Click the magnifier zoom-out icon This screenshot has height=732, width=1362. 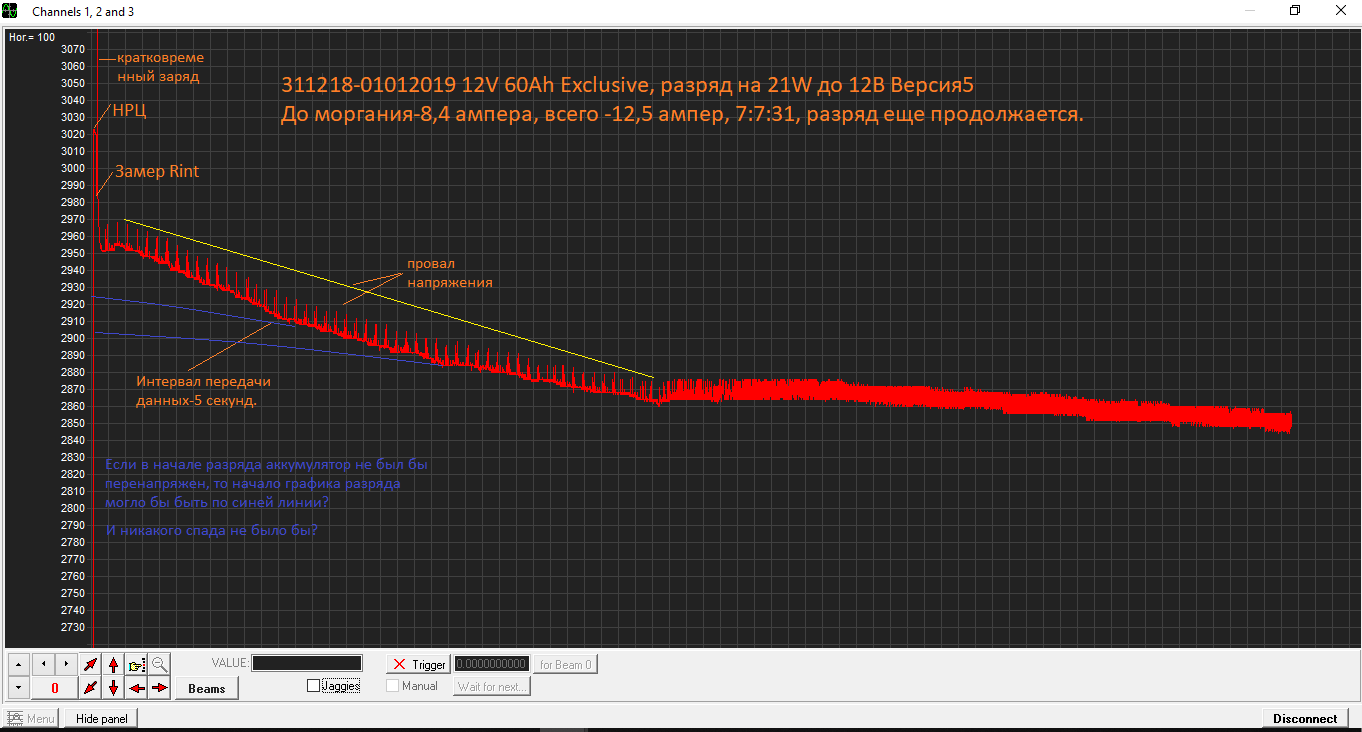159,664
